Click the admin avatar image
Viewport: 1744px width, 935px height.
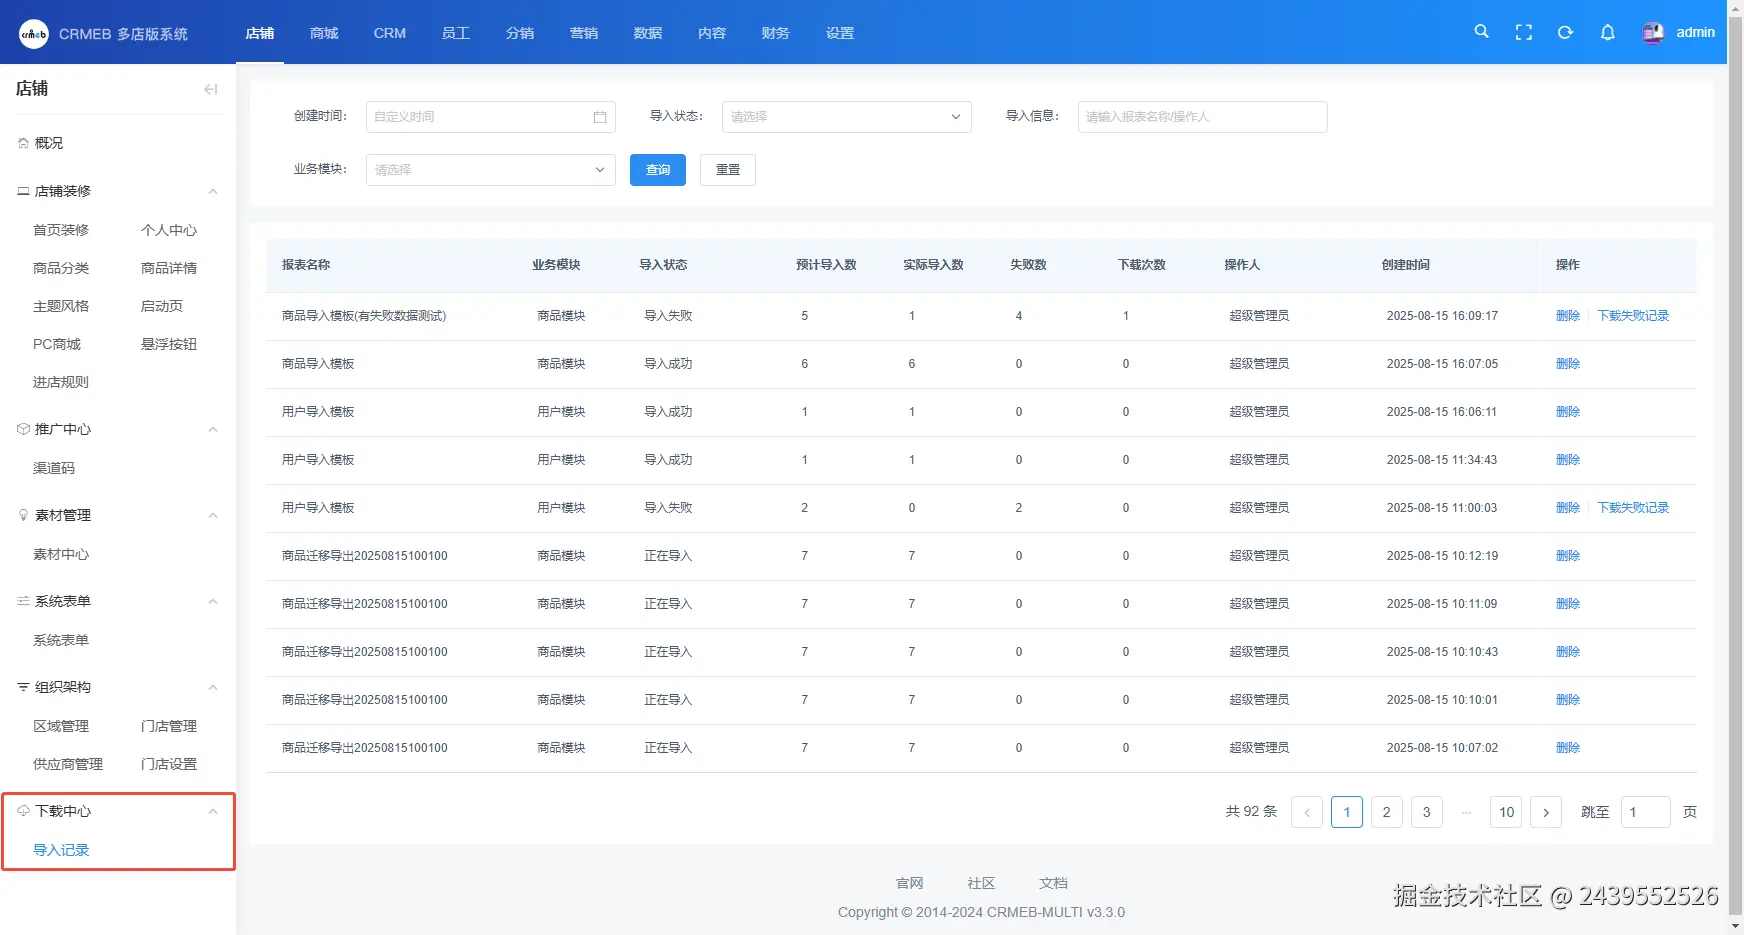[x=1653, y=32]
